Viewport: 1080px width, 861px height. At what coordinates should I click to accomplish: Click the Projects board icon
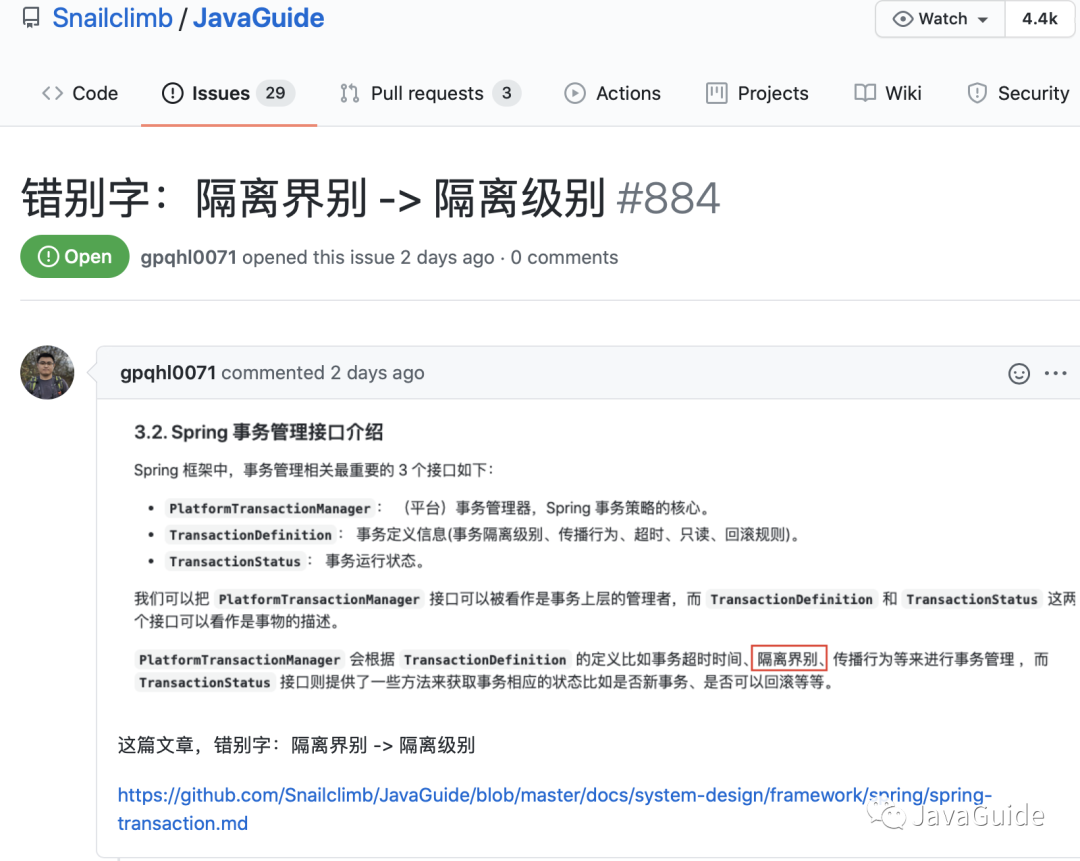(x=716, y=93)
